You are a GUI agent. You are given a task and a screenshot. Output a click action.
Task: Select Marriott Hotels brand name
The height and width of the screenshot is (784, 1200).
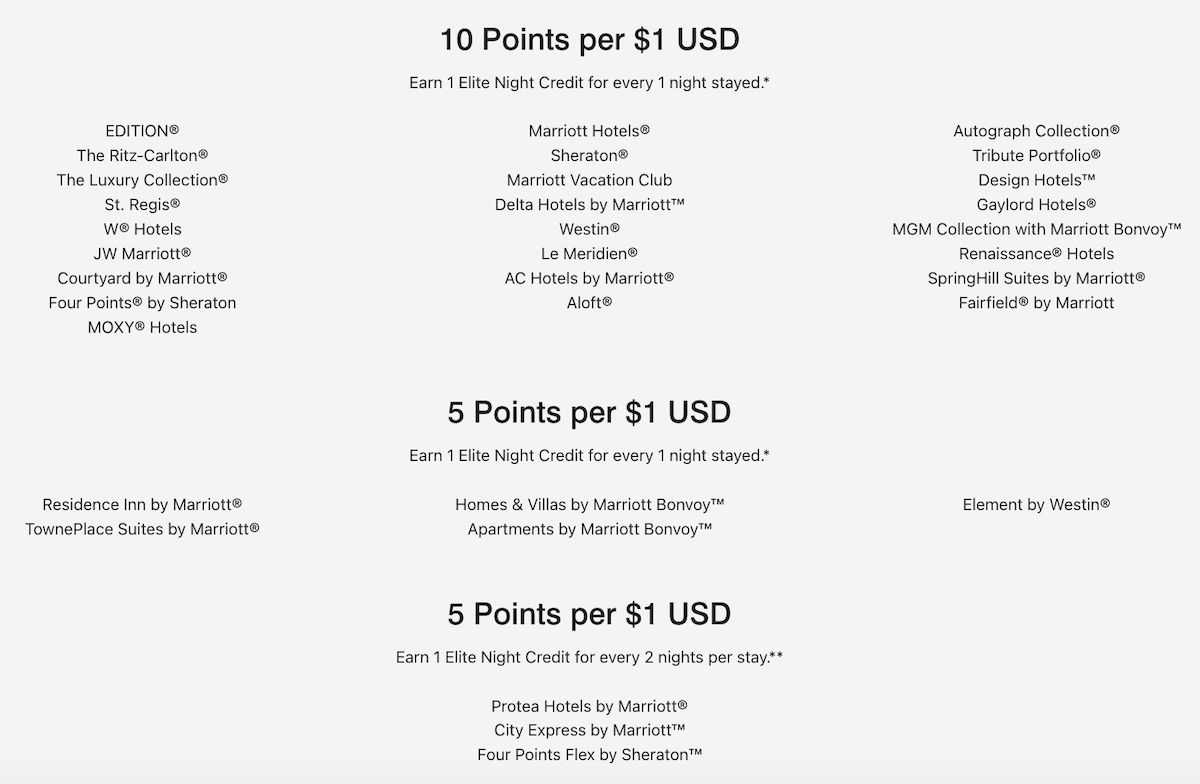pos(589,131)
